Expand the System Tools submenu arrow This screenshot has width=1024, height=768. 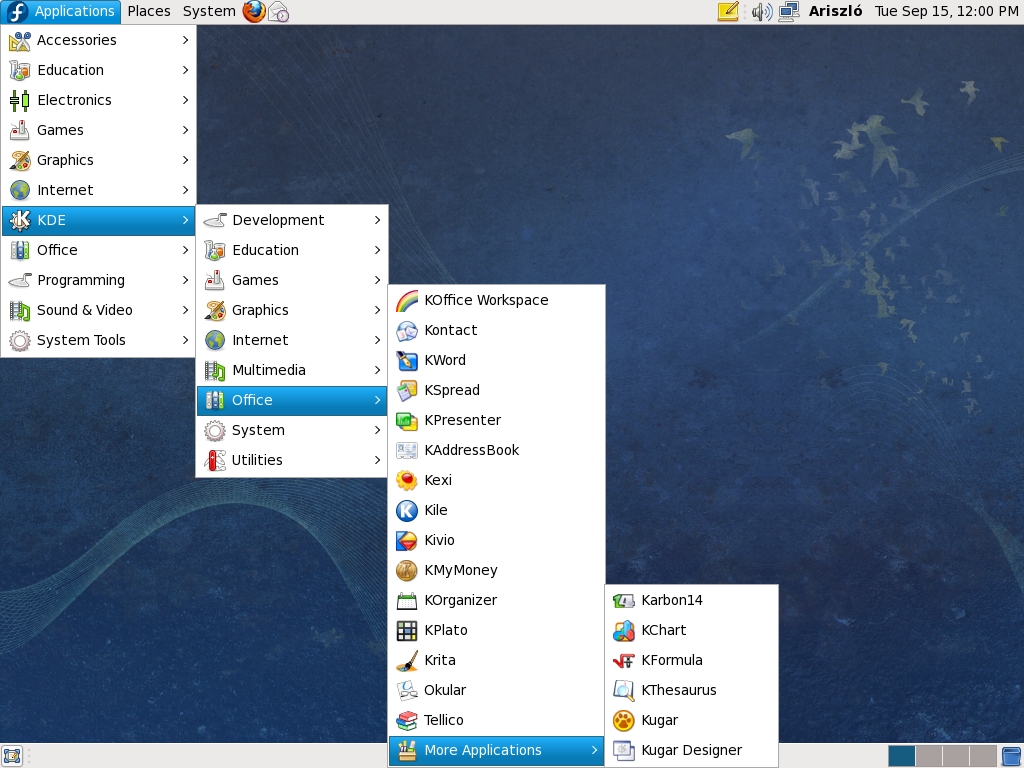(185, 340)
